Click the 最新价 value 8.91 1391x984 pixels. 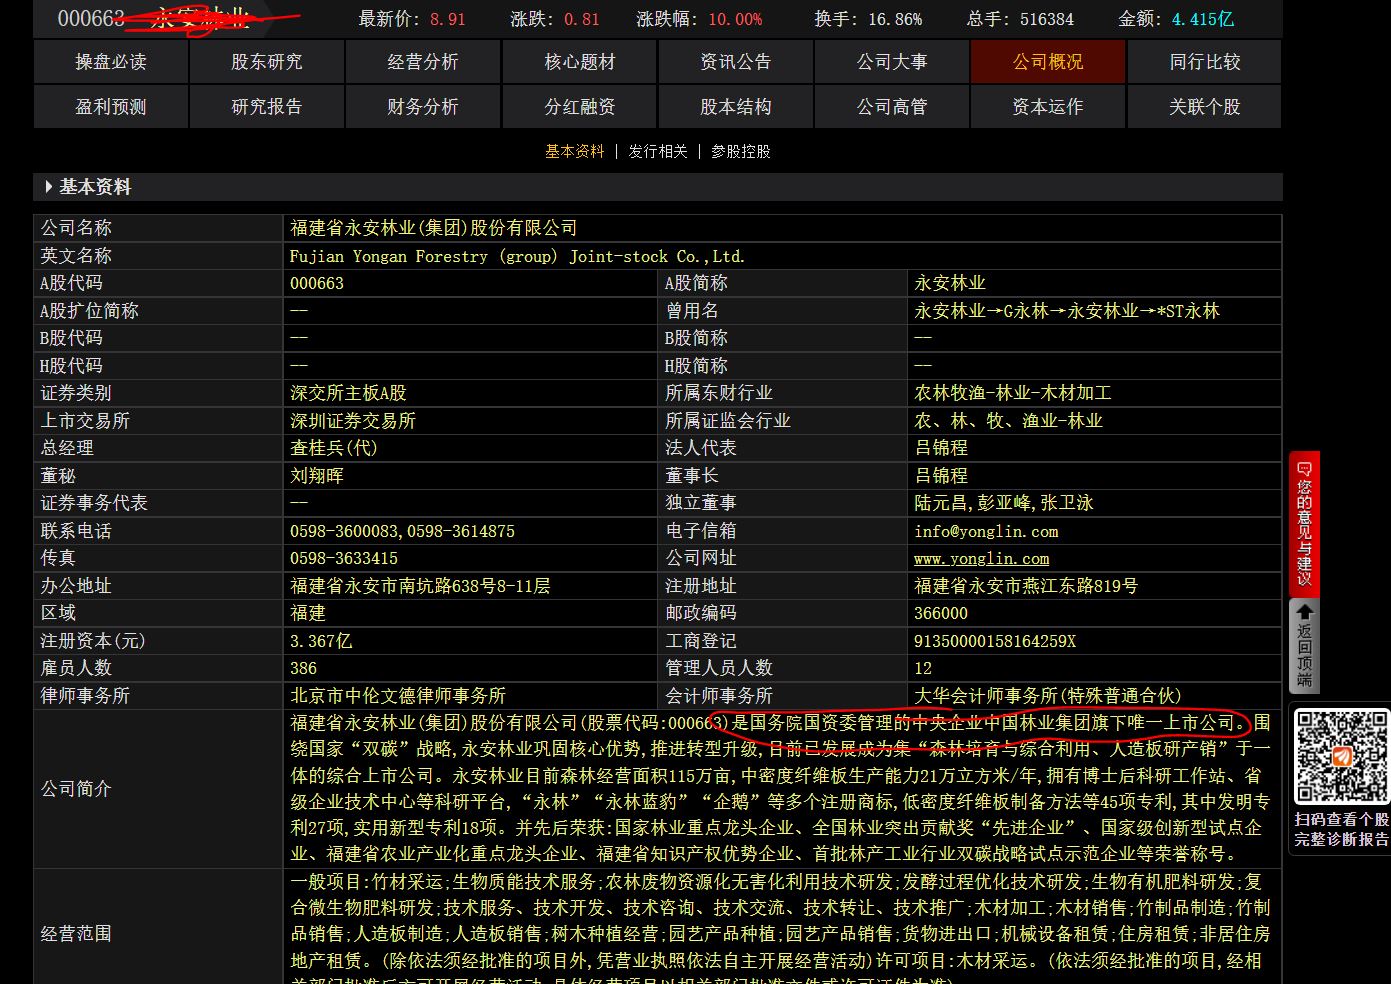(x=448, y=19)
